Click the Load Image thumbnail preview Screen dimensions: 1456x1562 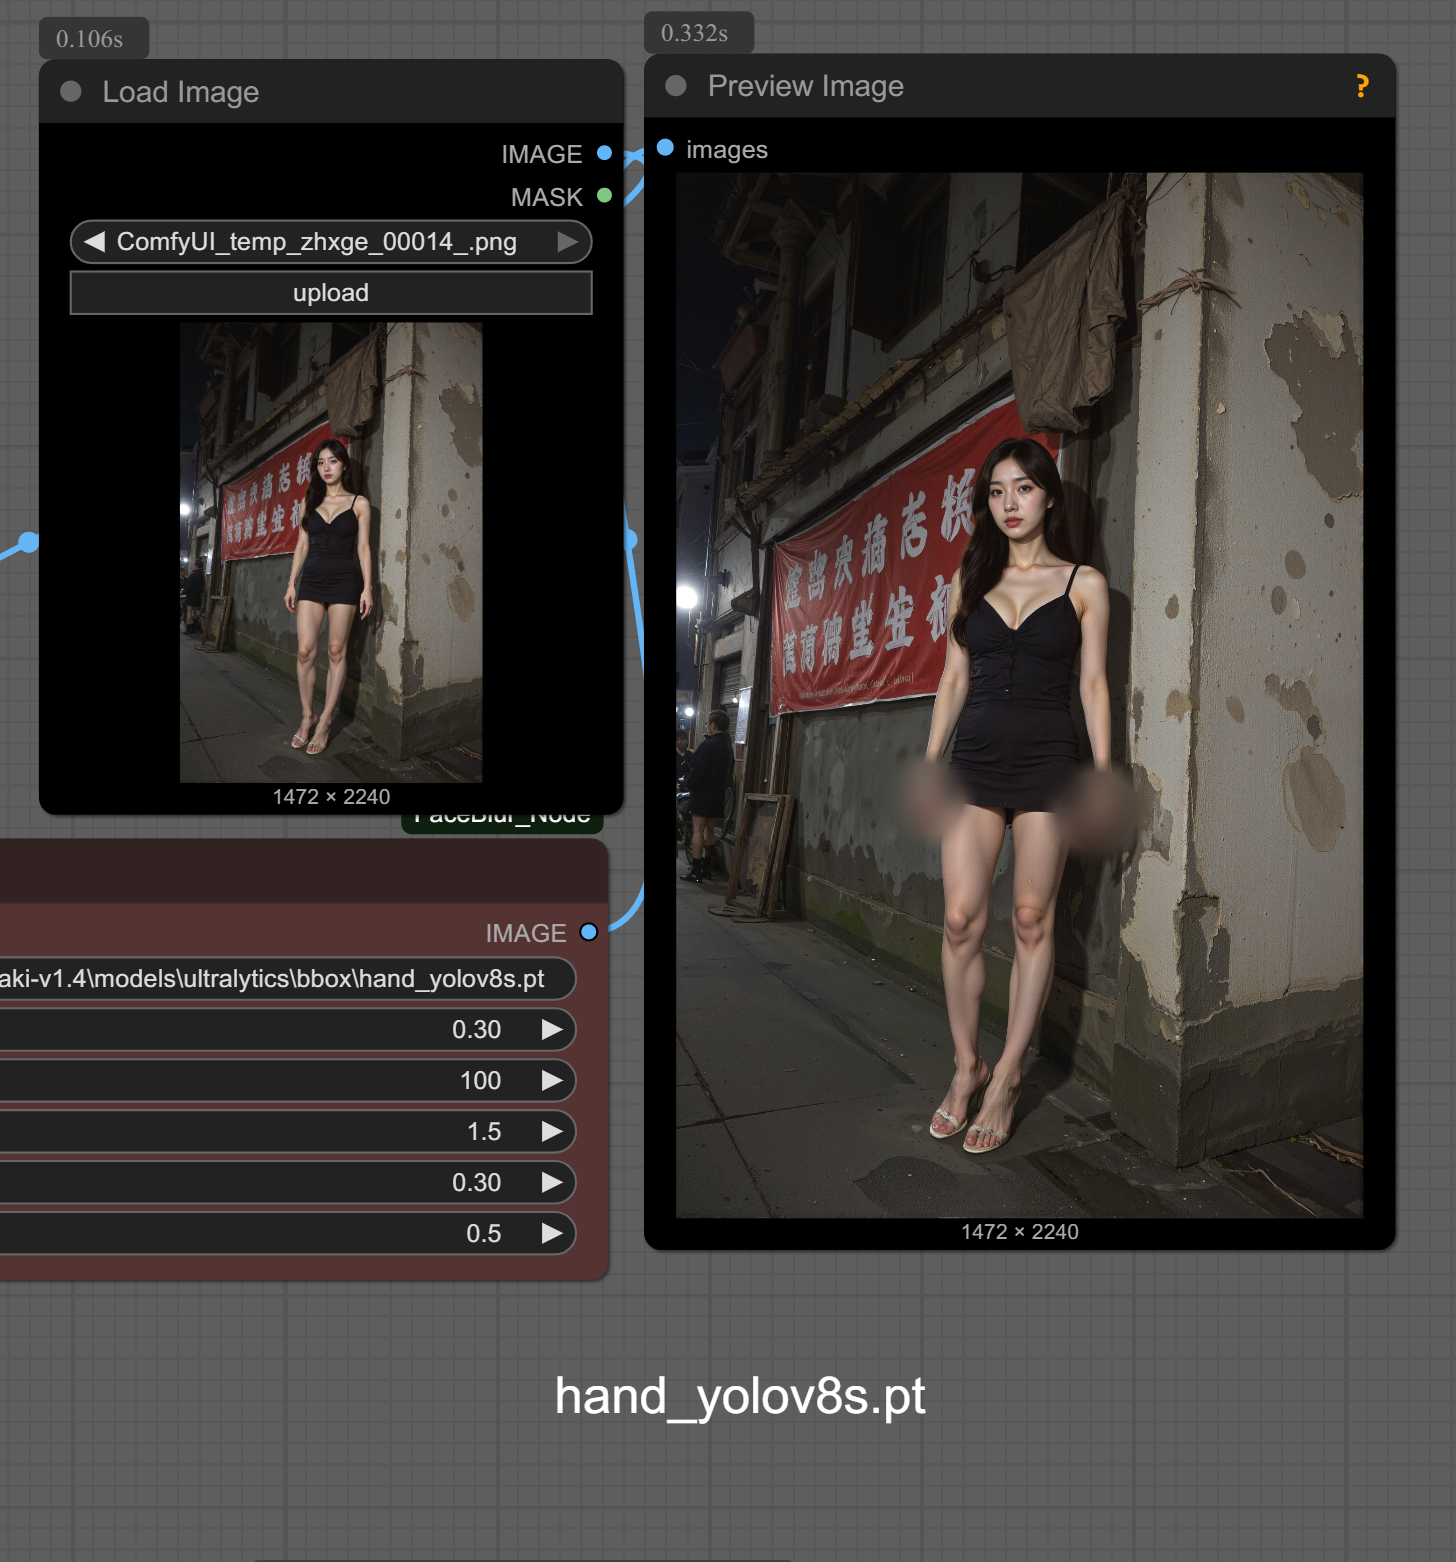[331, 552]
